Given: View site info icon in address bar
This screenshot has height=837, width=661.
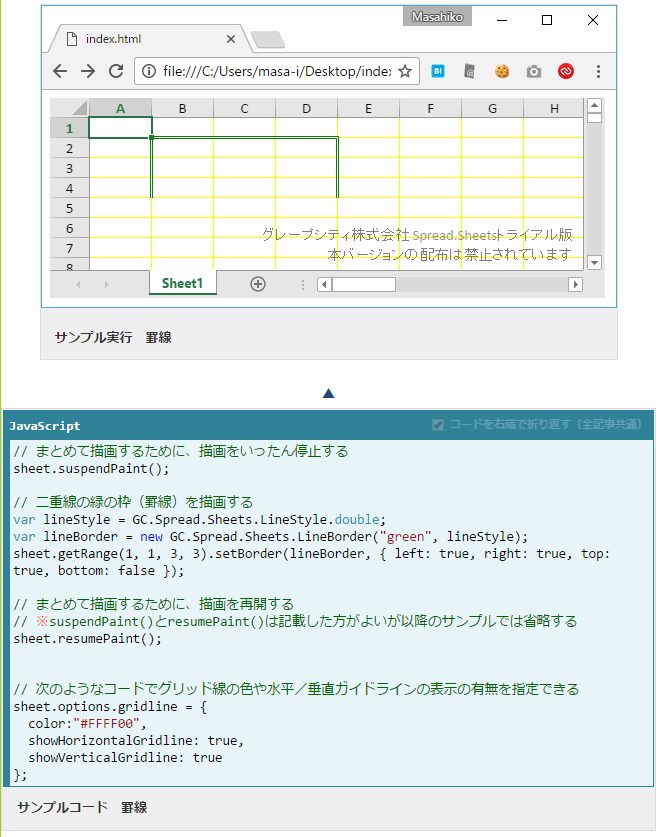Looking at the screenshot, I should point(149,71).
